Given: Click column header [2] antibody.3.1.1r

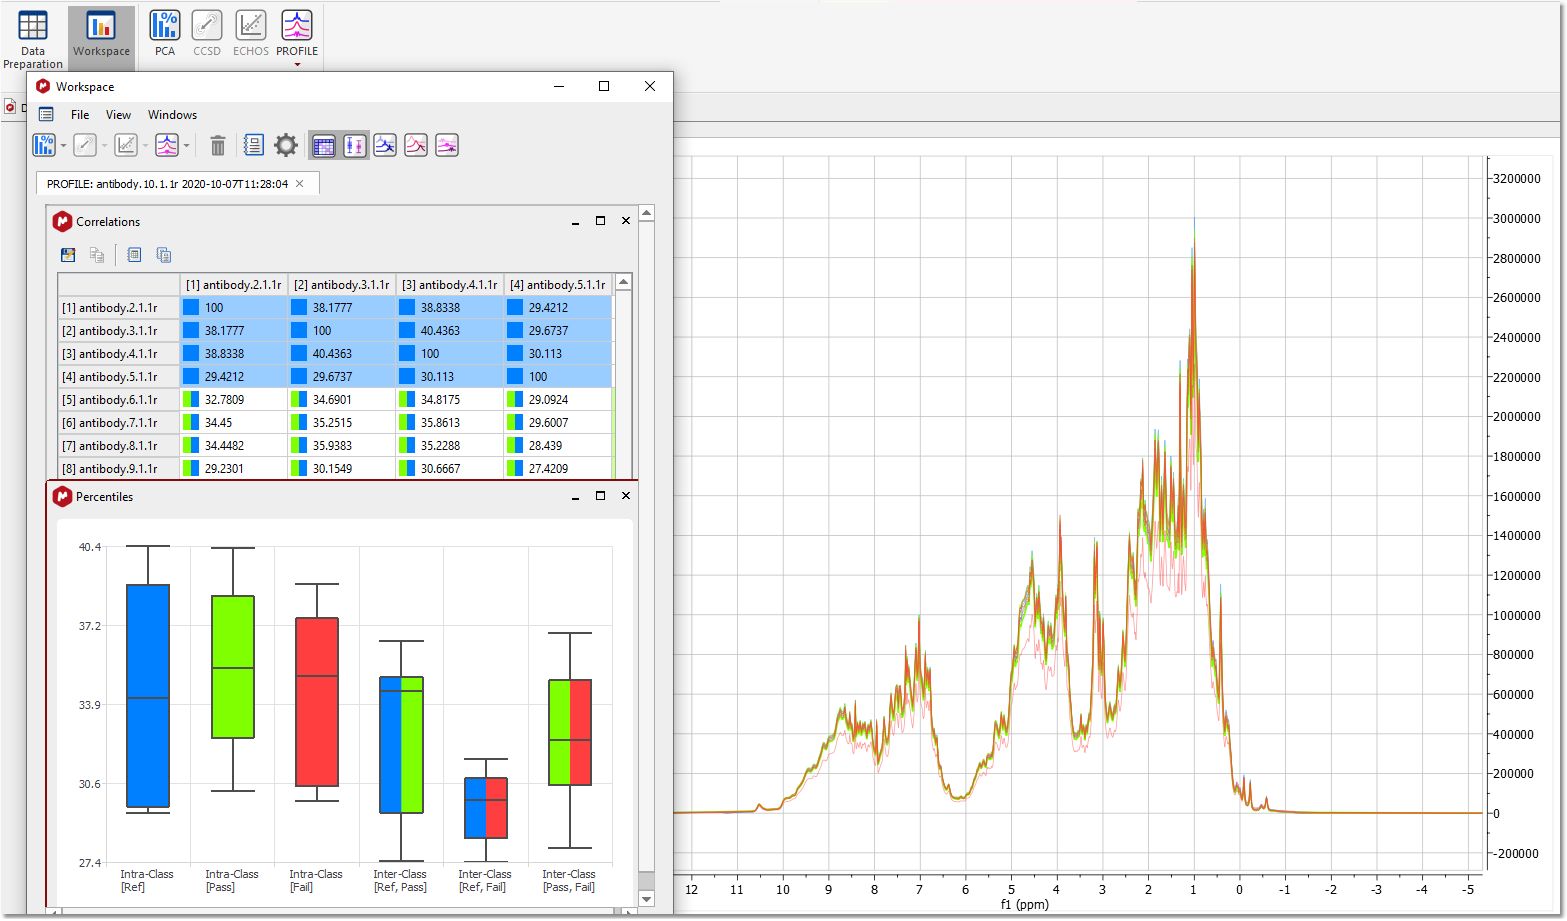Looking at the screenshot, I should pos(342,285).
